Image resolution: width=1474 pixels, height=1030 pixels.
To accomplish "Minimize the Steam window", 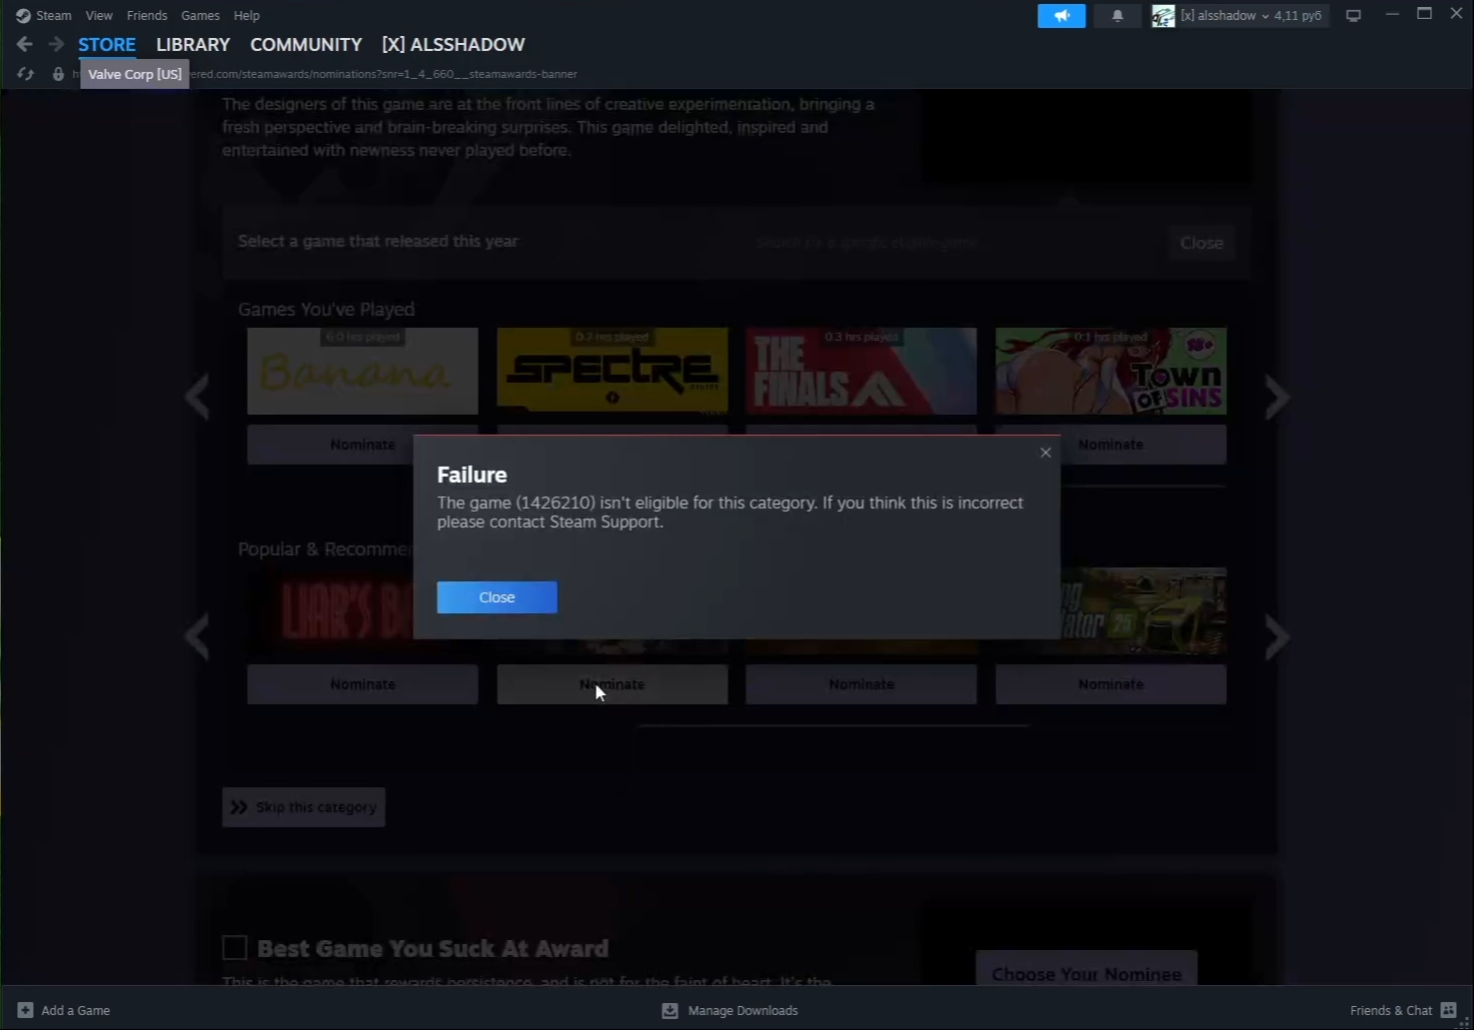I will 1392,14.
